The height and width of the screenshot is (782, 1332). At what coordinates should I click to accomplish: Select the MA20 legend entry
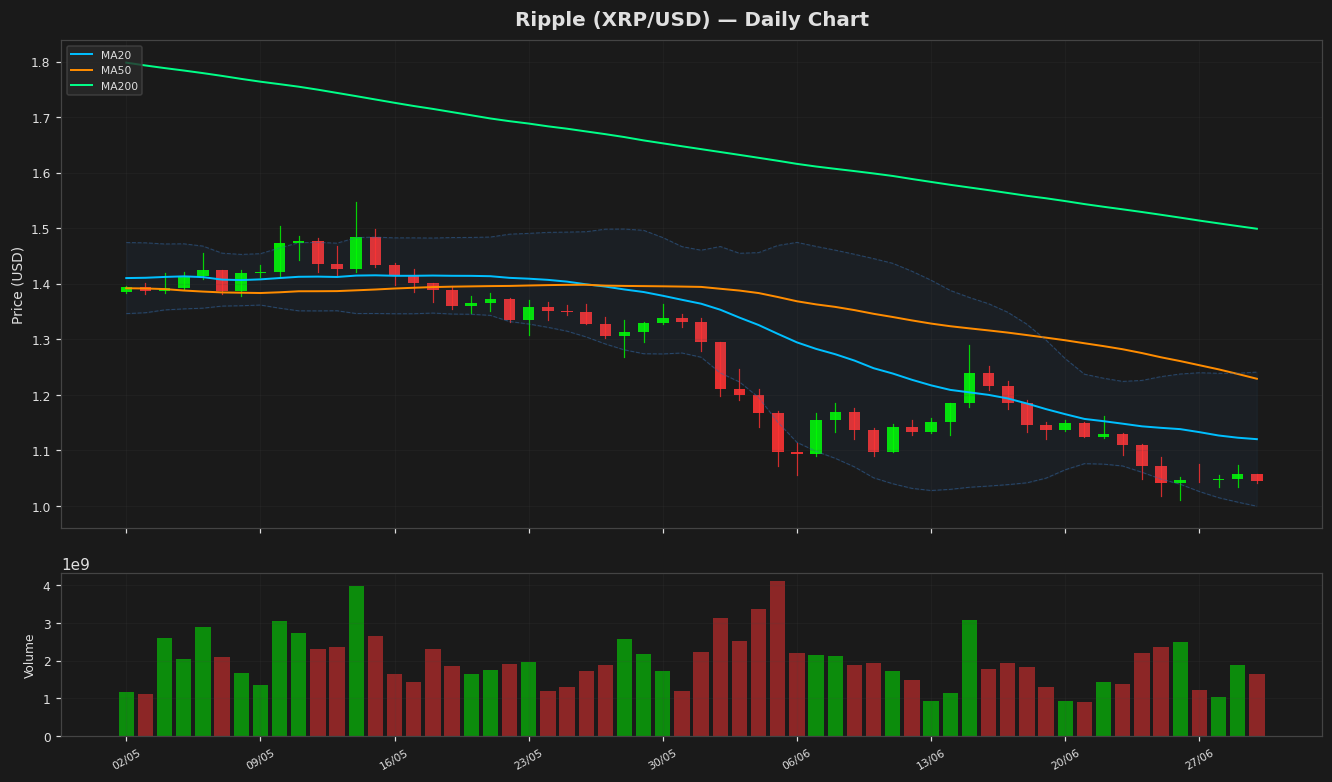(x=105, y=55)
